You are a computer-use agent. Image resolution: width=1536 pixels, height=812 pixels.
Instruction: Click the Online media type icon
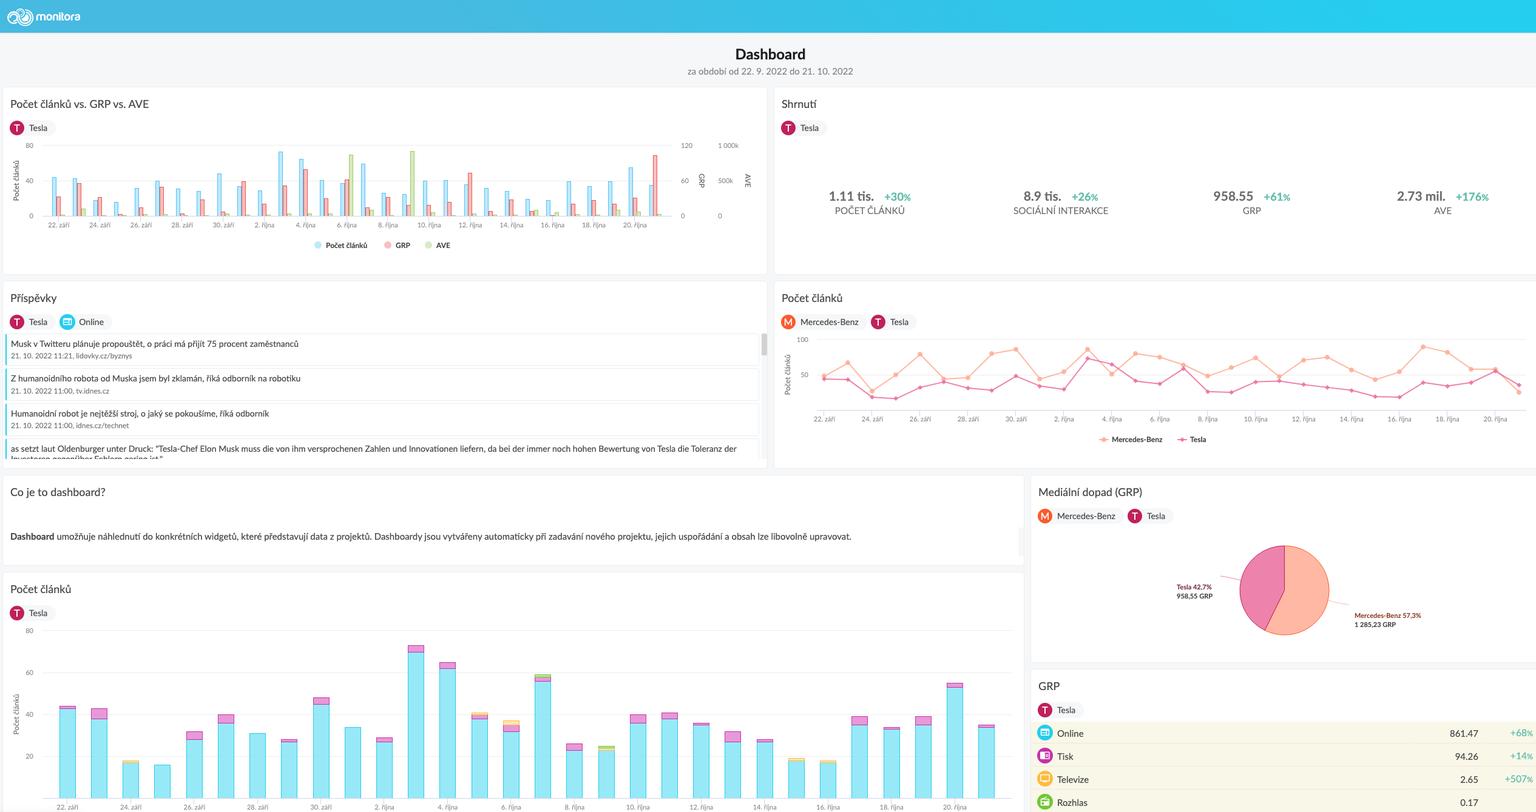[1045, 733]
